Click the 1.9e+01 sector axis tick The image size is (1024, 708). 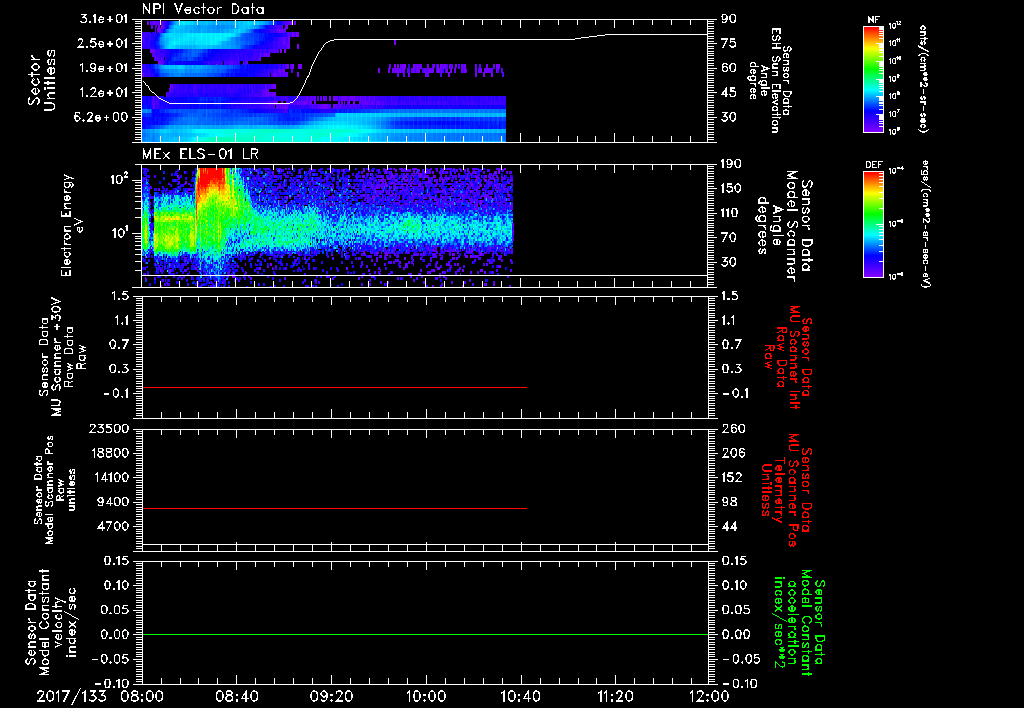pos(103,68)
